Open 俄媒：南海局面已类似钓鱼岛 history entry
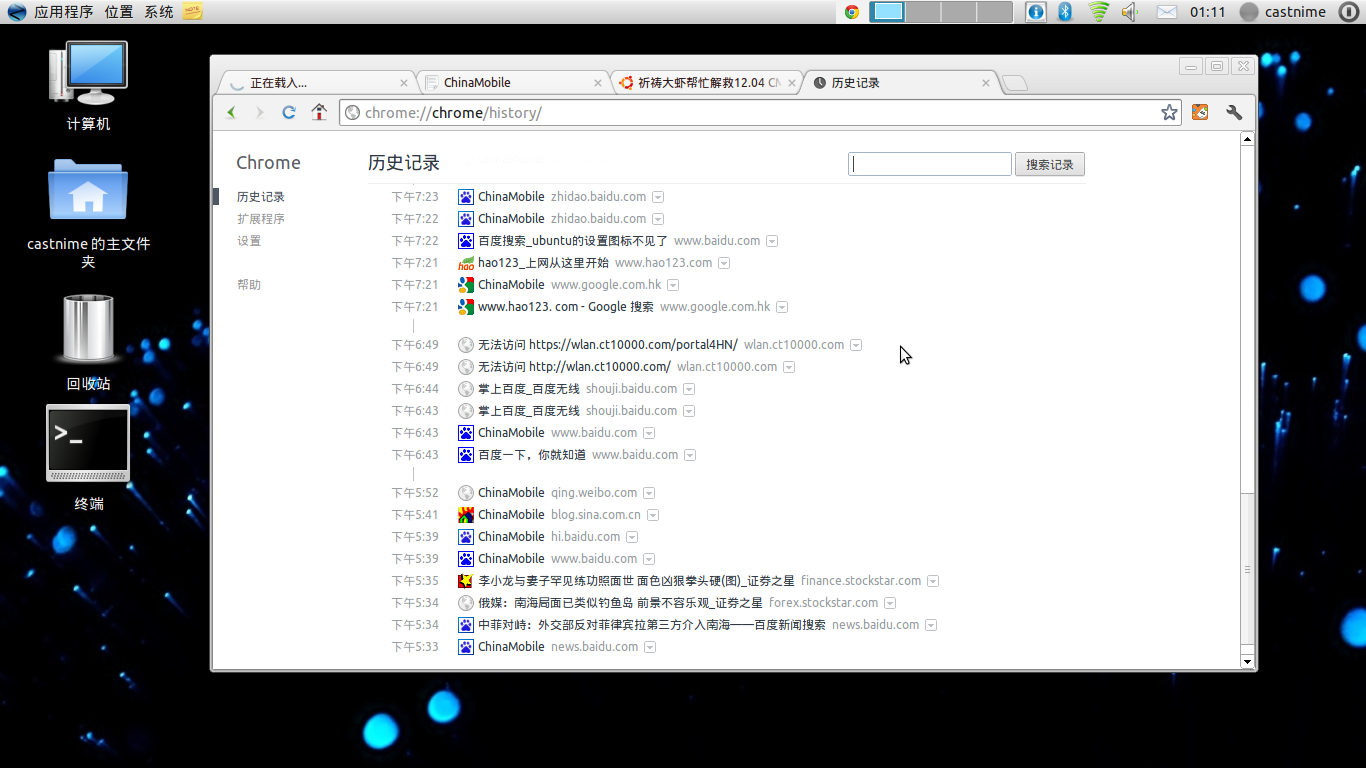 pos(620,603)
